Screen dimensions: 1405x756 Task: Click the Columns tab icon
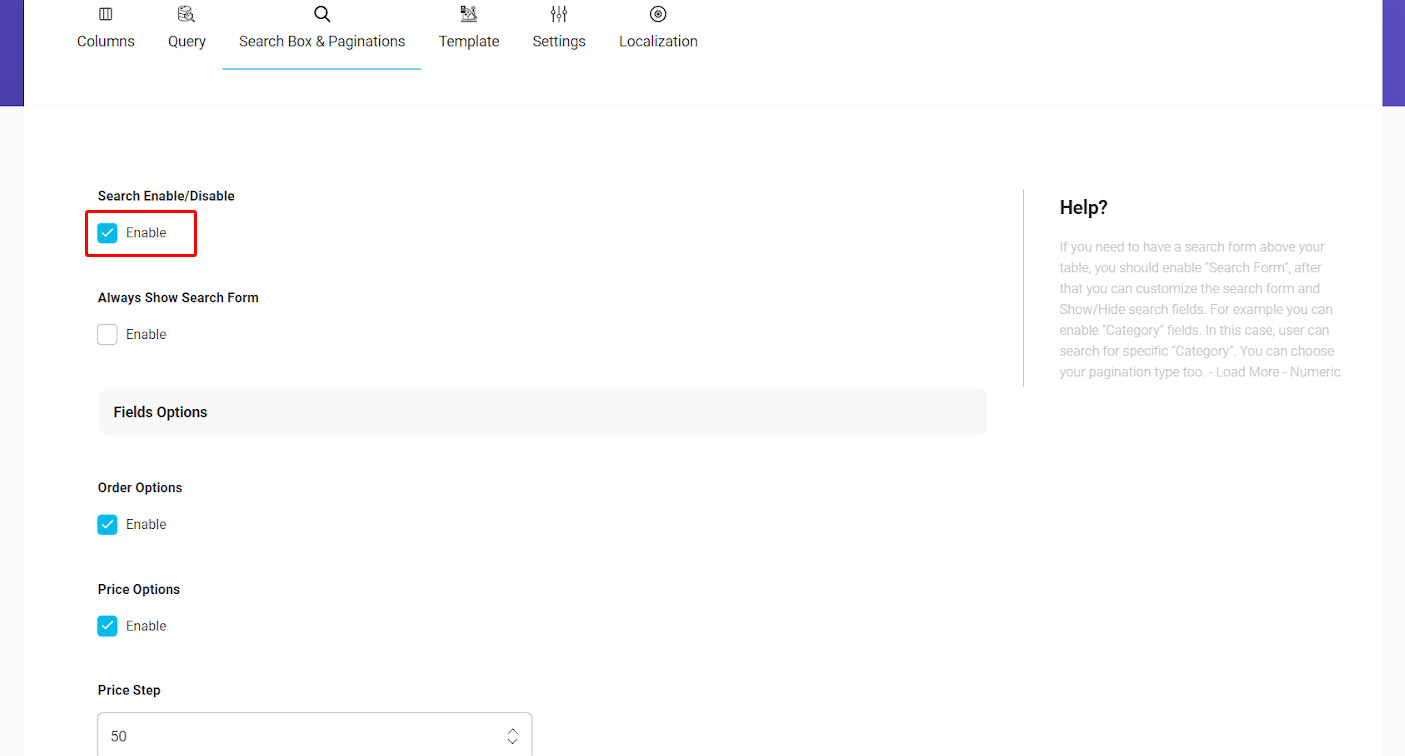(106, 14)
